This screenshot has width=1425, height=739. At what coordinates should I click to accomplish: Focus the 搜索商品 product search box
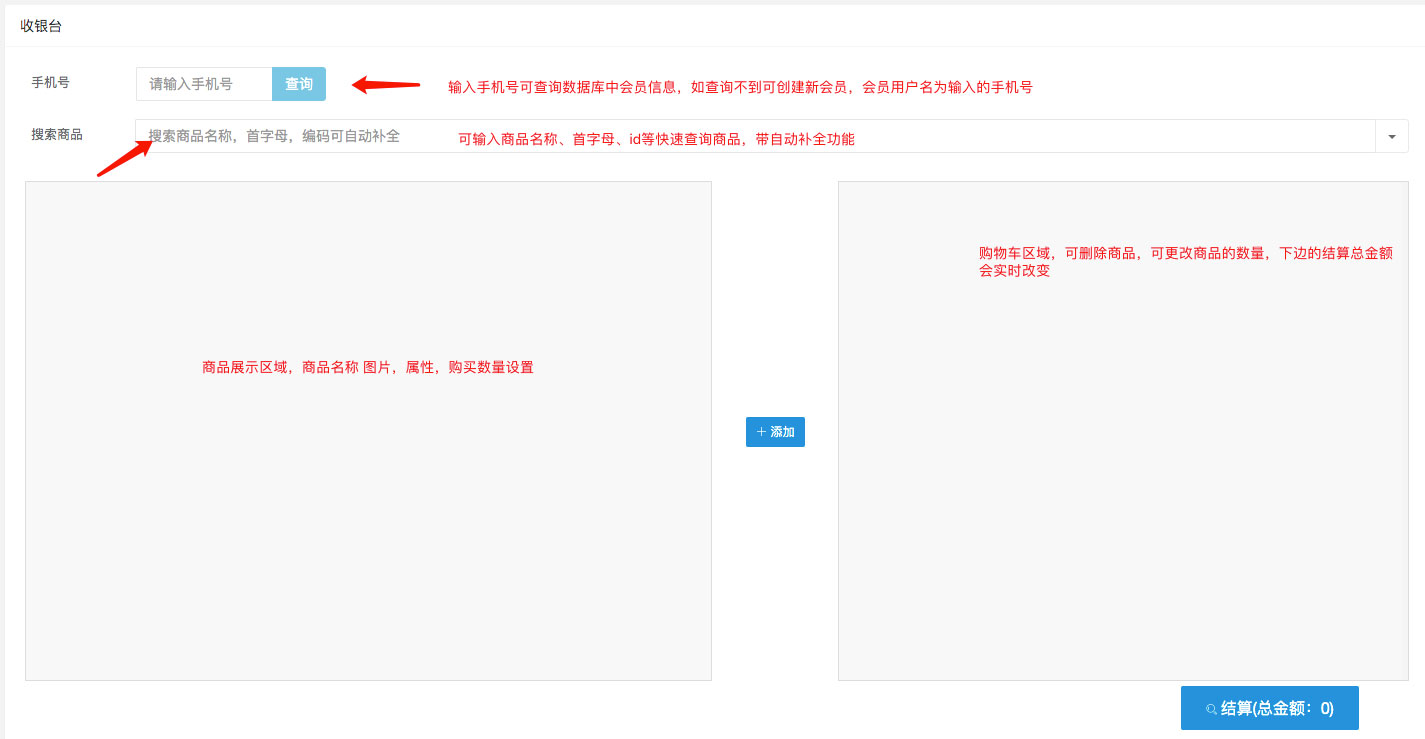tap(756, 136)
